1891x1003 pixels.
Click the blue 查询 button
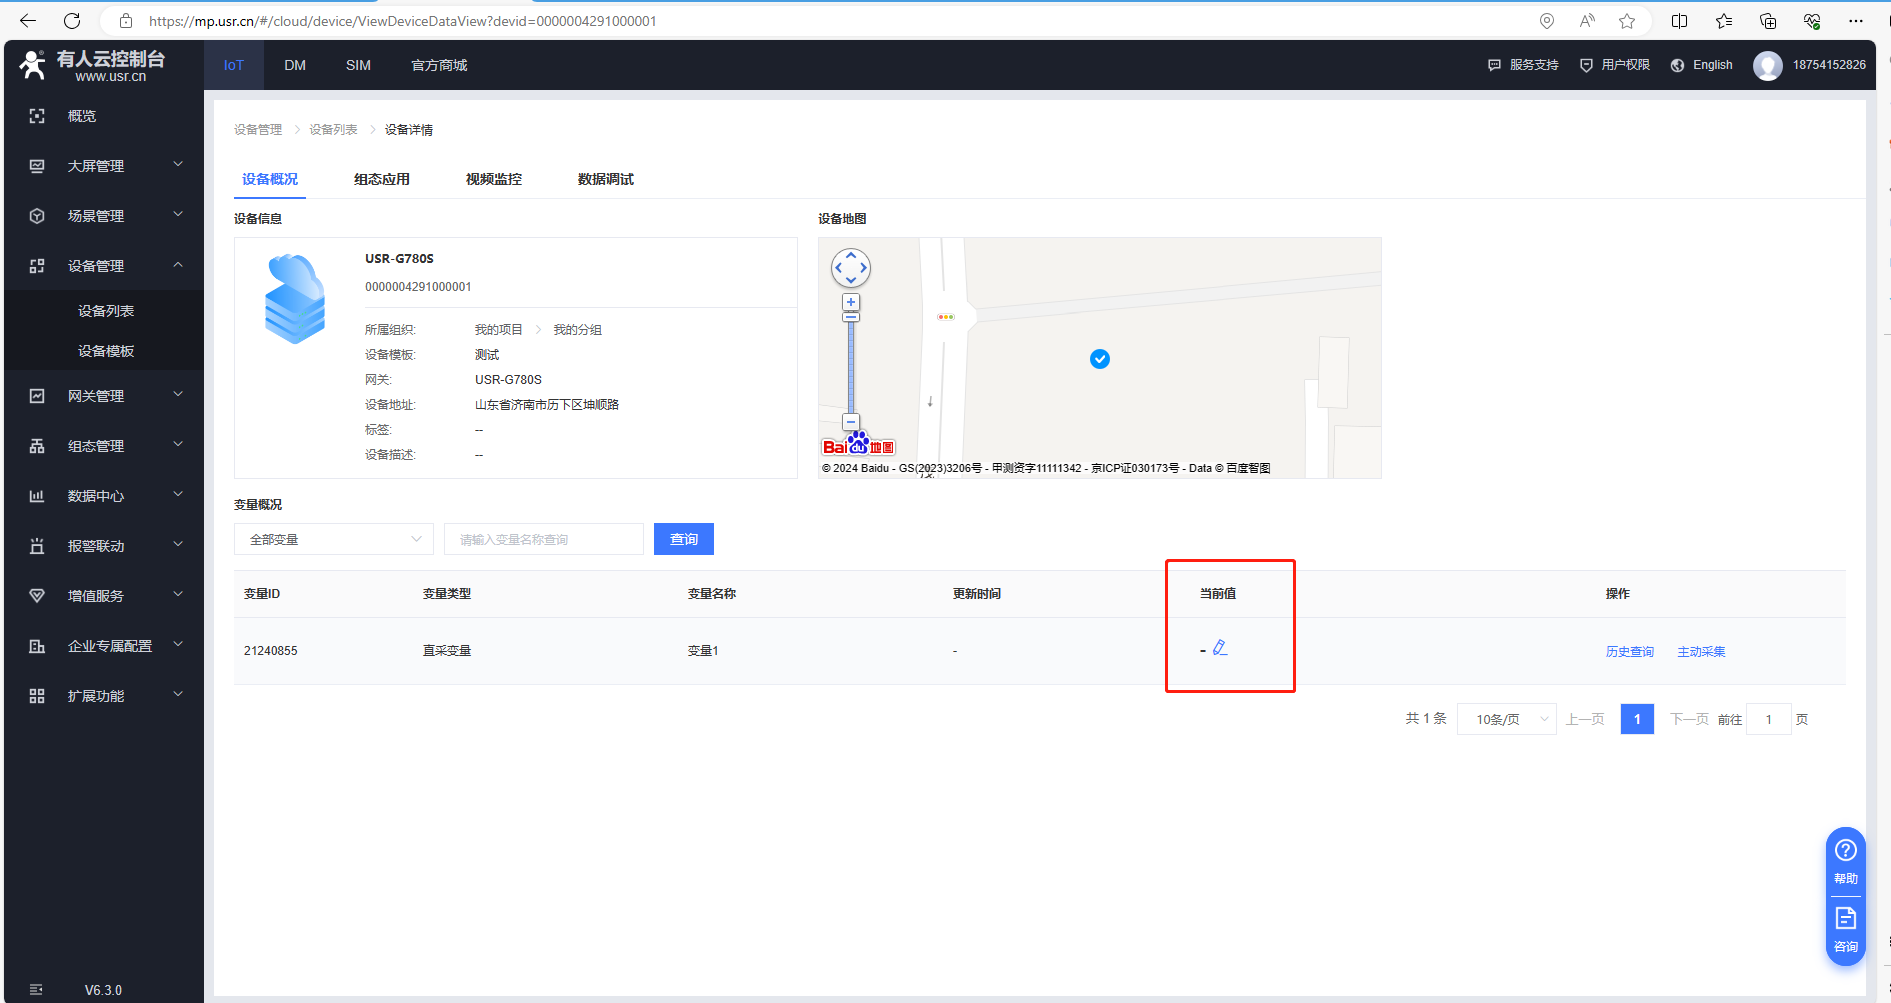[683, 539]
